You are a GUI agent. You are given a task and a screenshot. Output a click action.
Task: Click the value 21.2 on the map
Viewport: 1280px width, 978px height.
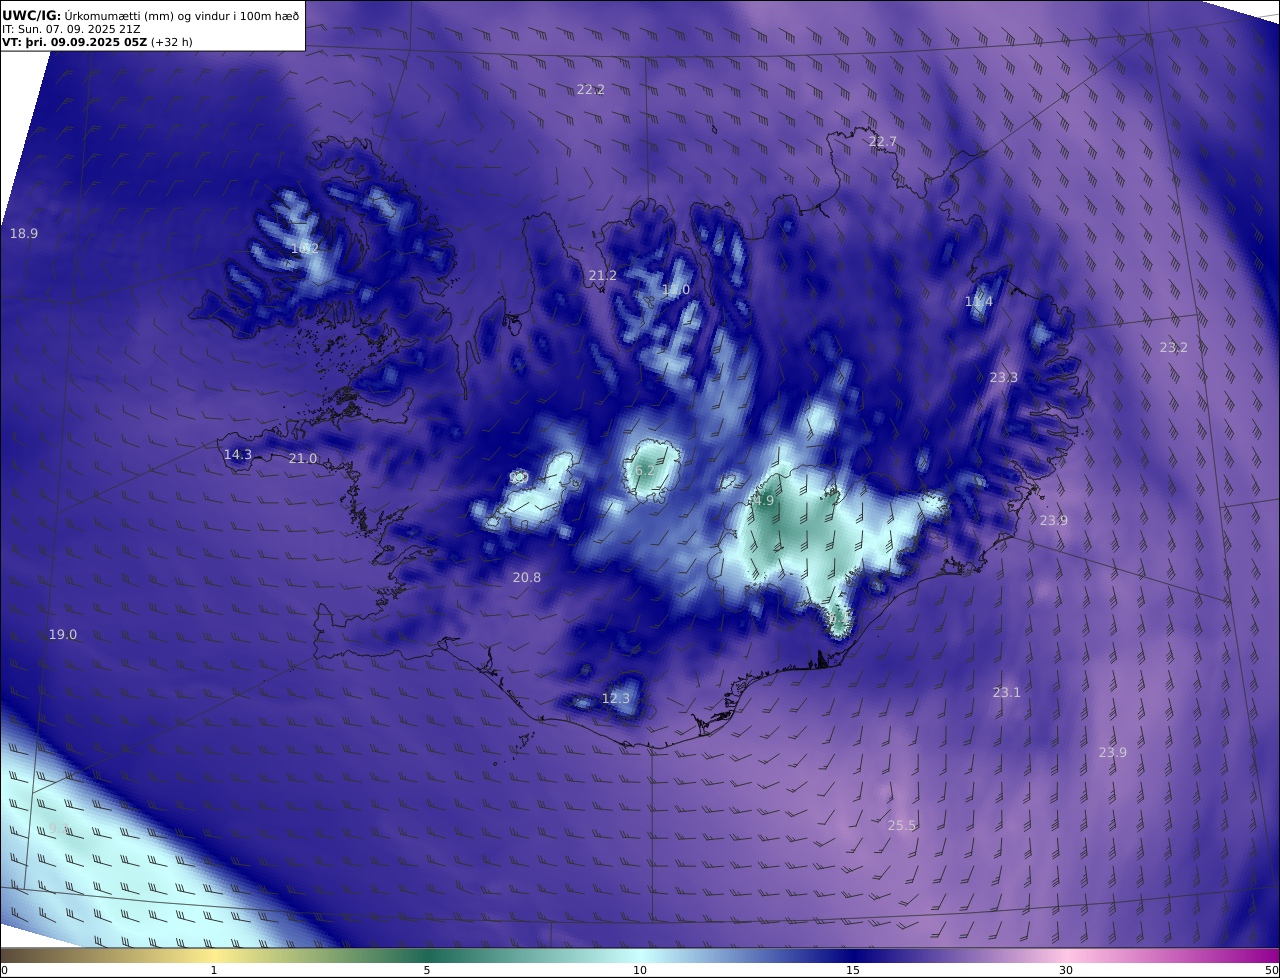pos(603,276)
